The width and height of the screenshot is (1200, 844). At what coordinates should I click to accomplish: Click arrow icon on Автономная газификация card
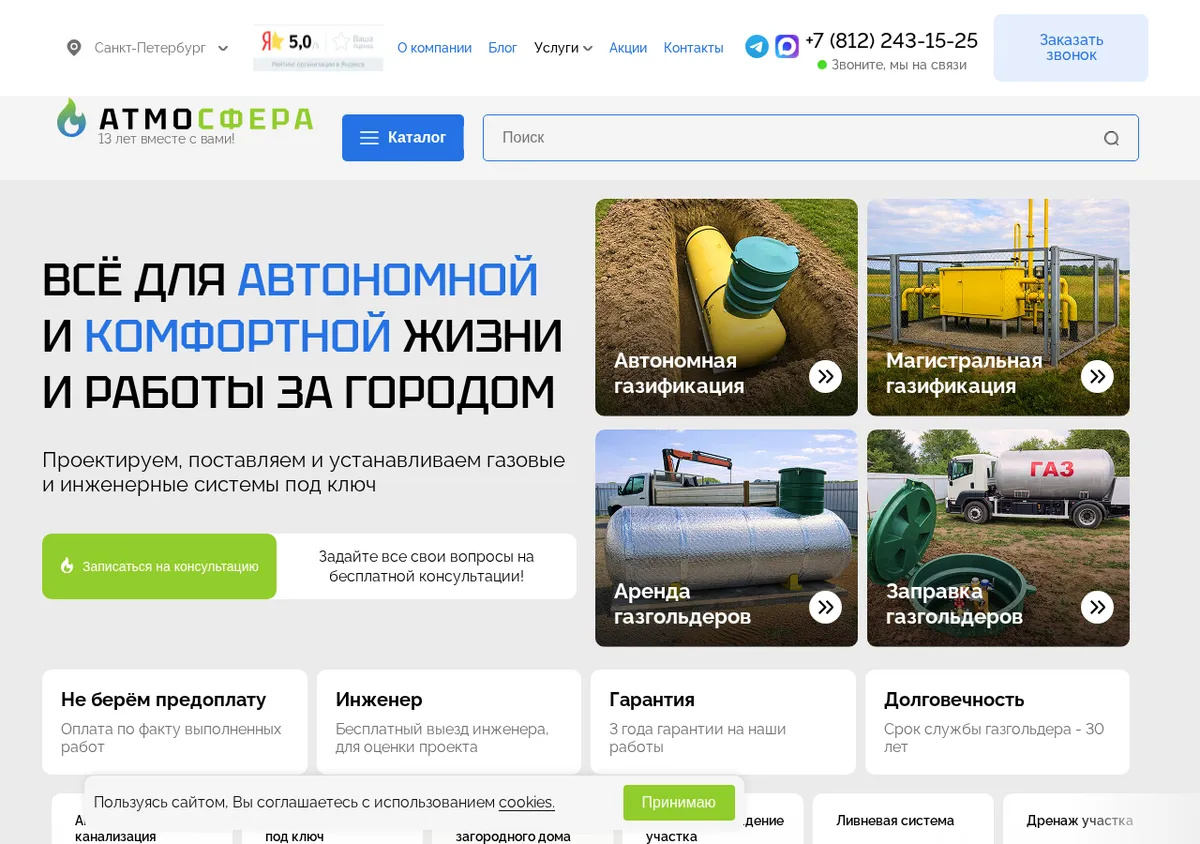pos(825,376)
